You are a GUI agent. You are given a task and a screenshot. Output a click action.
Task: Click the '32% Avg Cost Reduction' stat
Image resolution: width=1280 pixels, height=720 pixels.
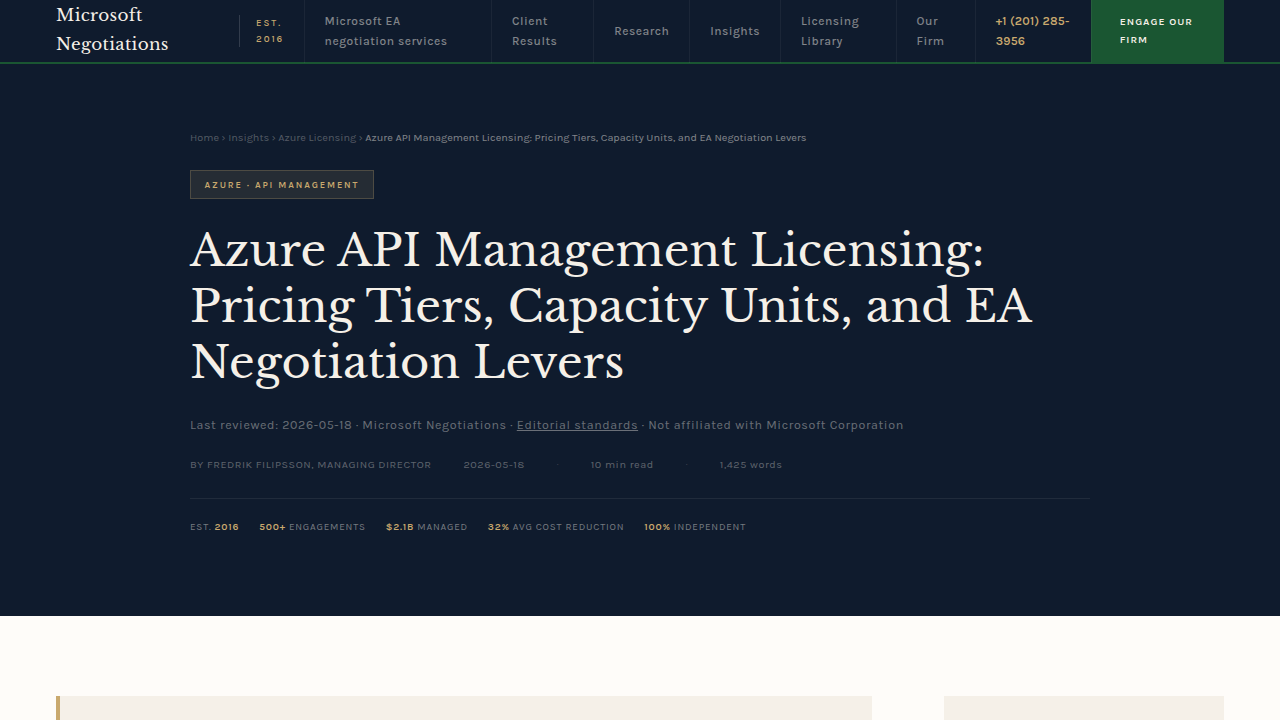556,527
